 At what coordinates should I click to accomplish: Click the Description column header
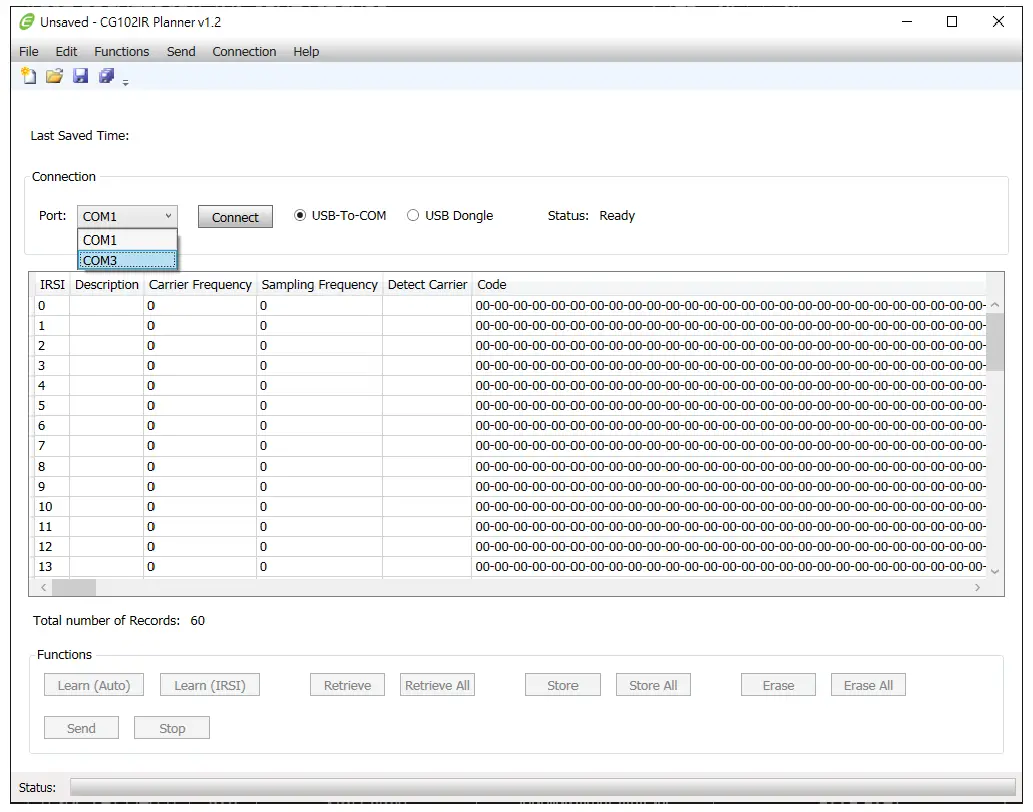click(x=107, y=284)
